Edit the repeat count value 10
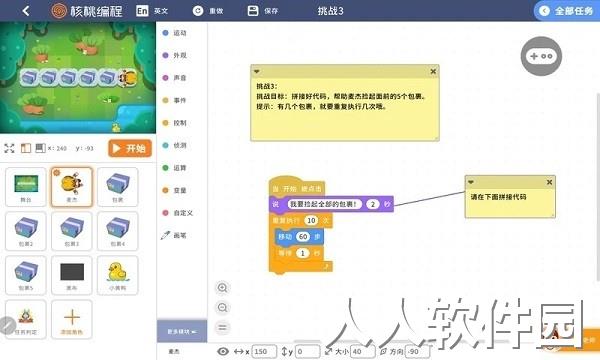 [x=311, y=220]
